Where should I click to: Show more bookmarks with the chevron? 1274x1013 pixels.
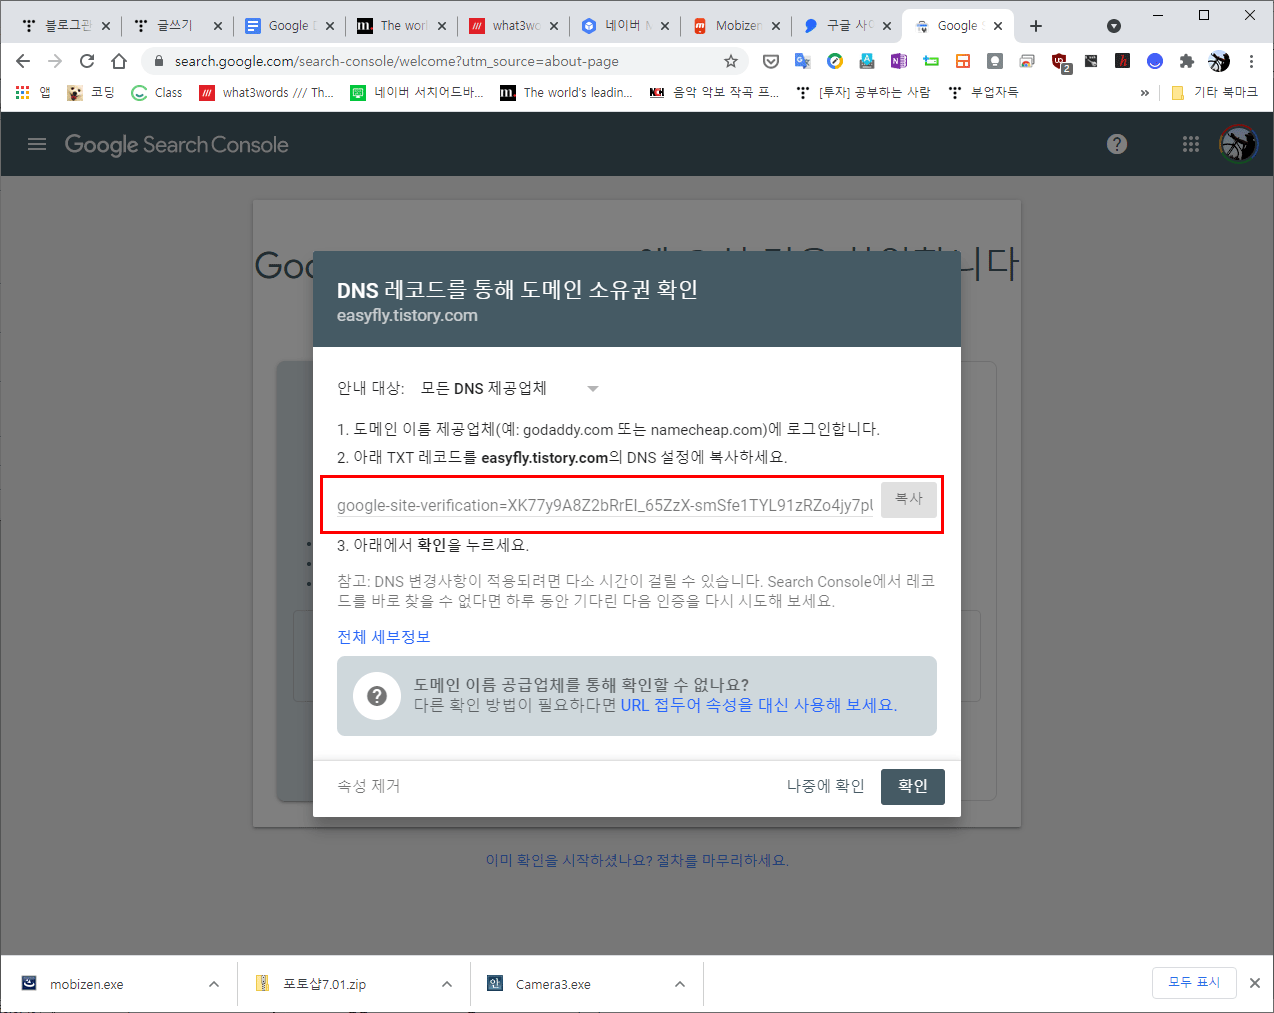point(1145,92)
